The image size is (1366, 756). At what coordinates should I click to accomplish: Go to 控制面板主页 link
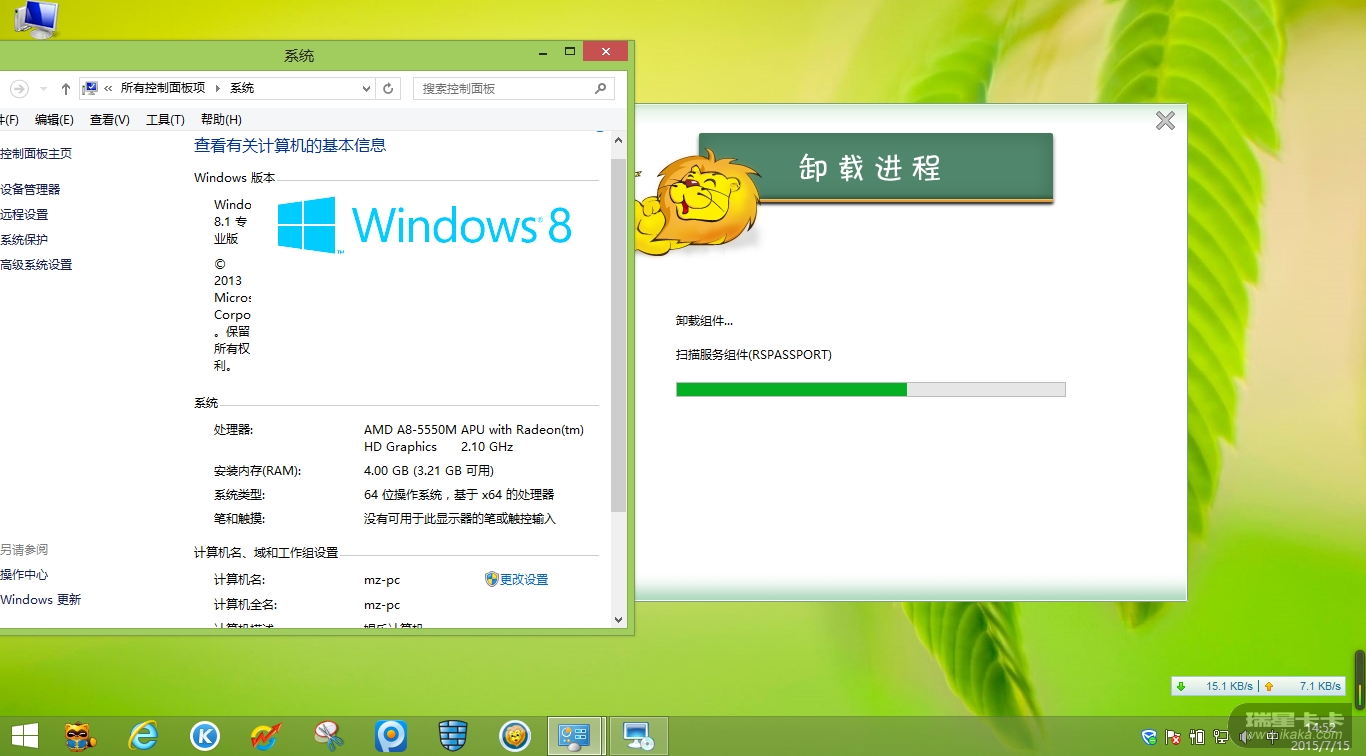click(36, 153)
